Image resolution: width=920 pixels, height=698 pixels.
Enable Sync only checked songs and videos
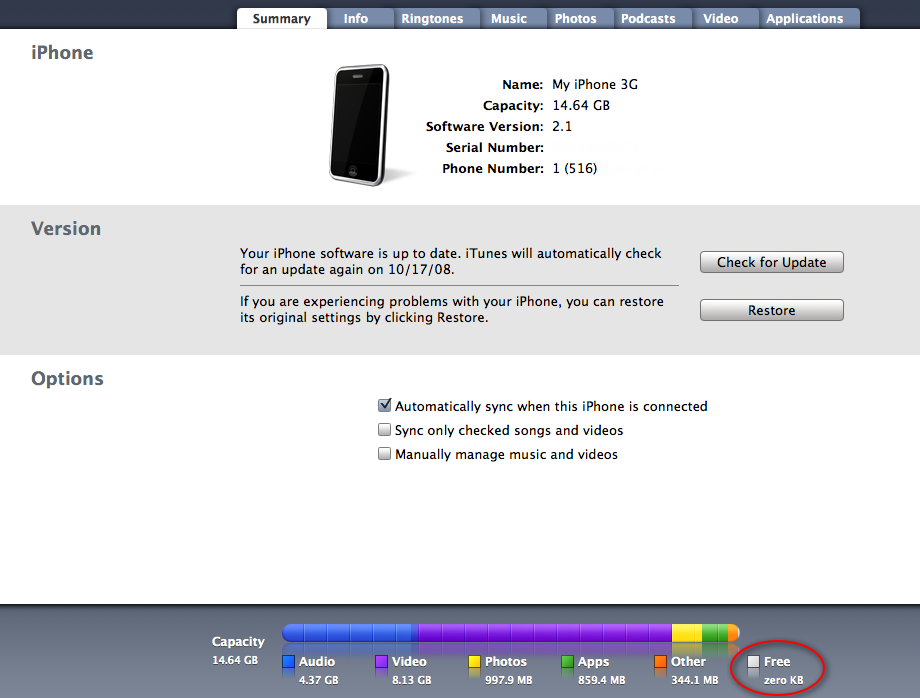tap(384, 430)
